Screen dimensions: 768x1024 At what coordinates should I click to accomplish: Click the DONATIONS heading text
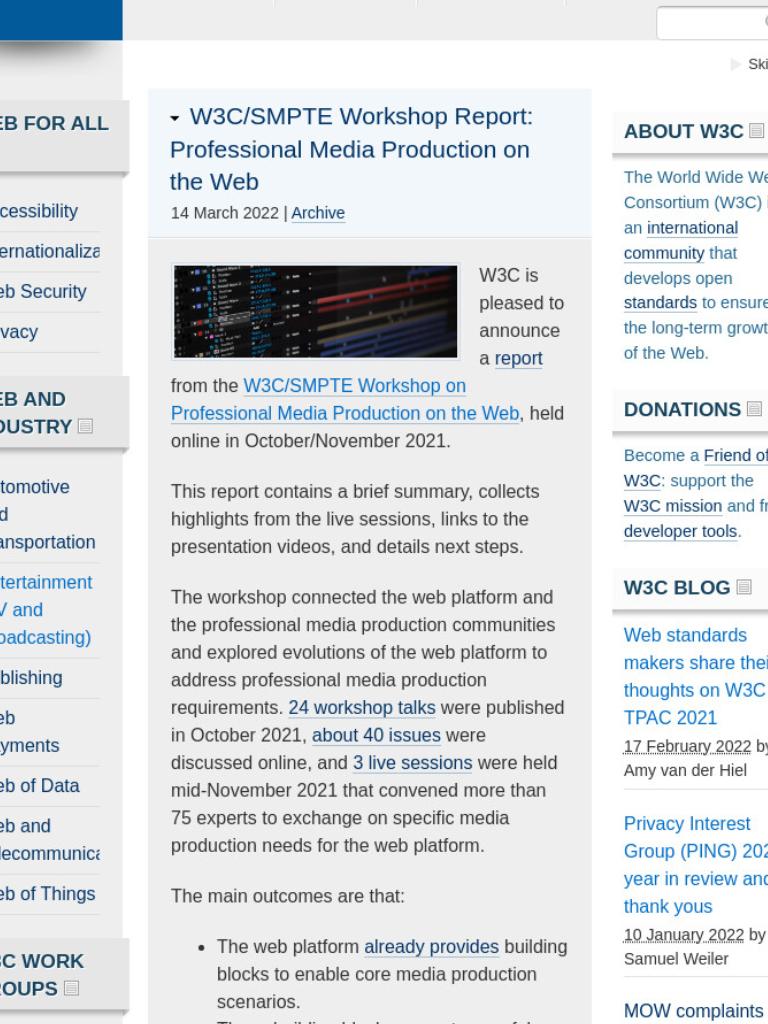682,409
